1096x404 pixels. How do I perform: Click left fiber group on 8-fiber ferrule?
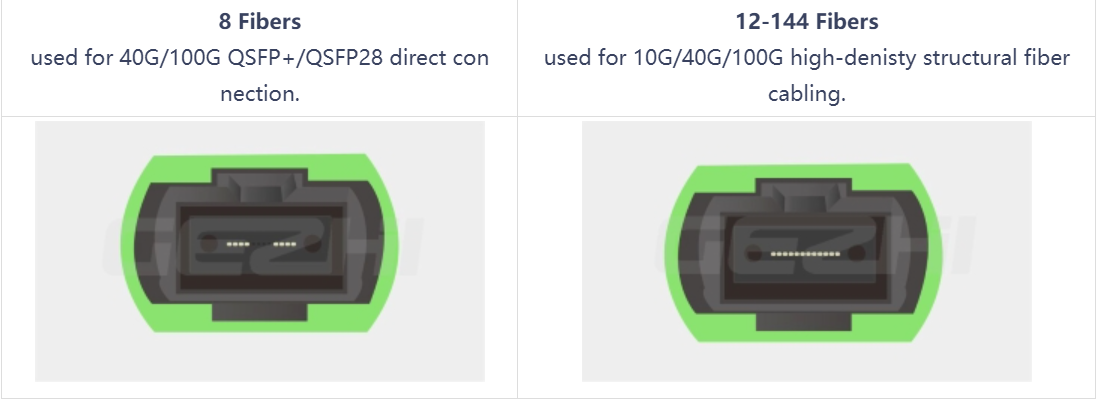[x=238, y=243]
